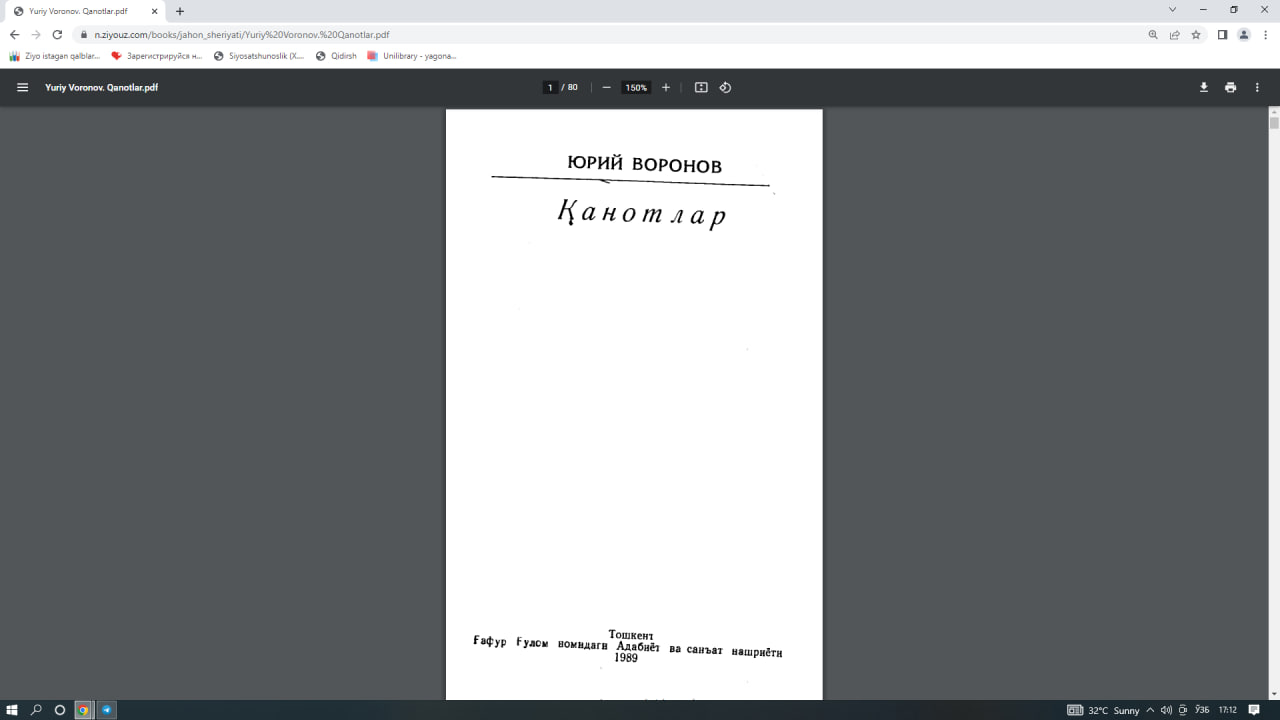Zoom in using the plus icon
This screenshot has width=1280, height=720.
pos(665,87)
